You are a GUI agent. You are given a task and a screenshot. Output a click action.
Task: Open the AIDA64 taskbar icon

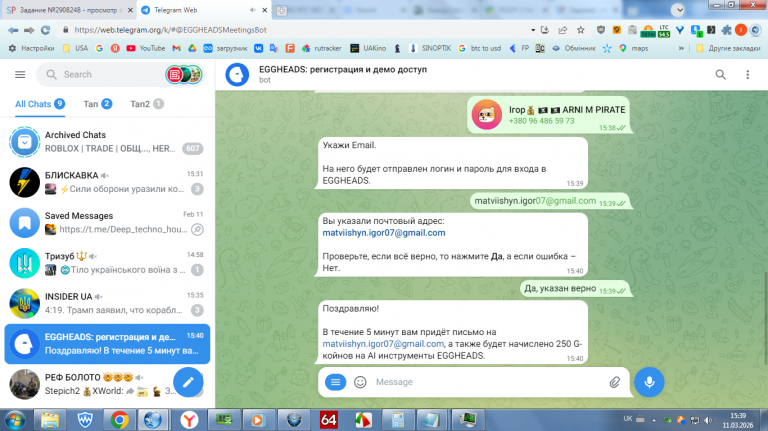click(329, 420)
